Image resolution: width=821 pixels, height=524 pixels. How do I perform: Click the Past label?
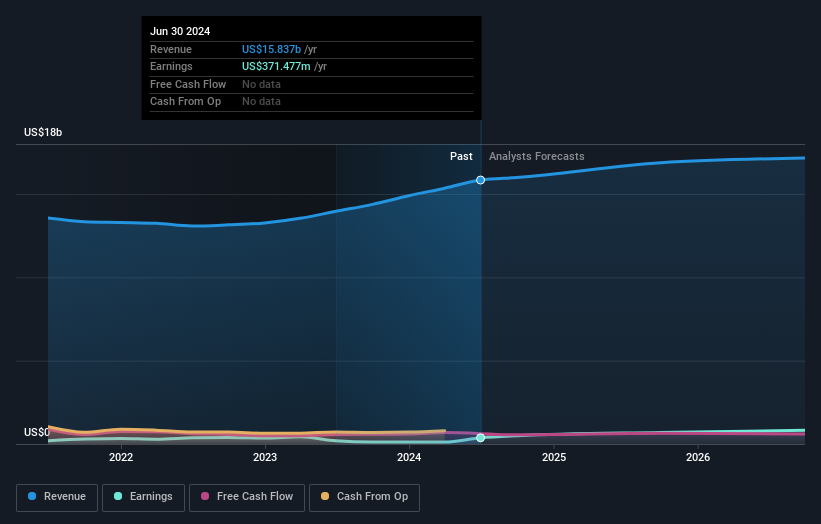(461, 156)
